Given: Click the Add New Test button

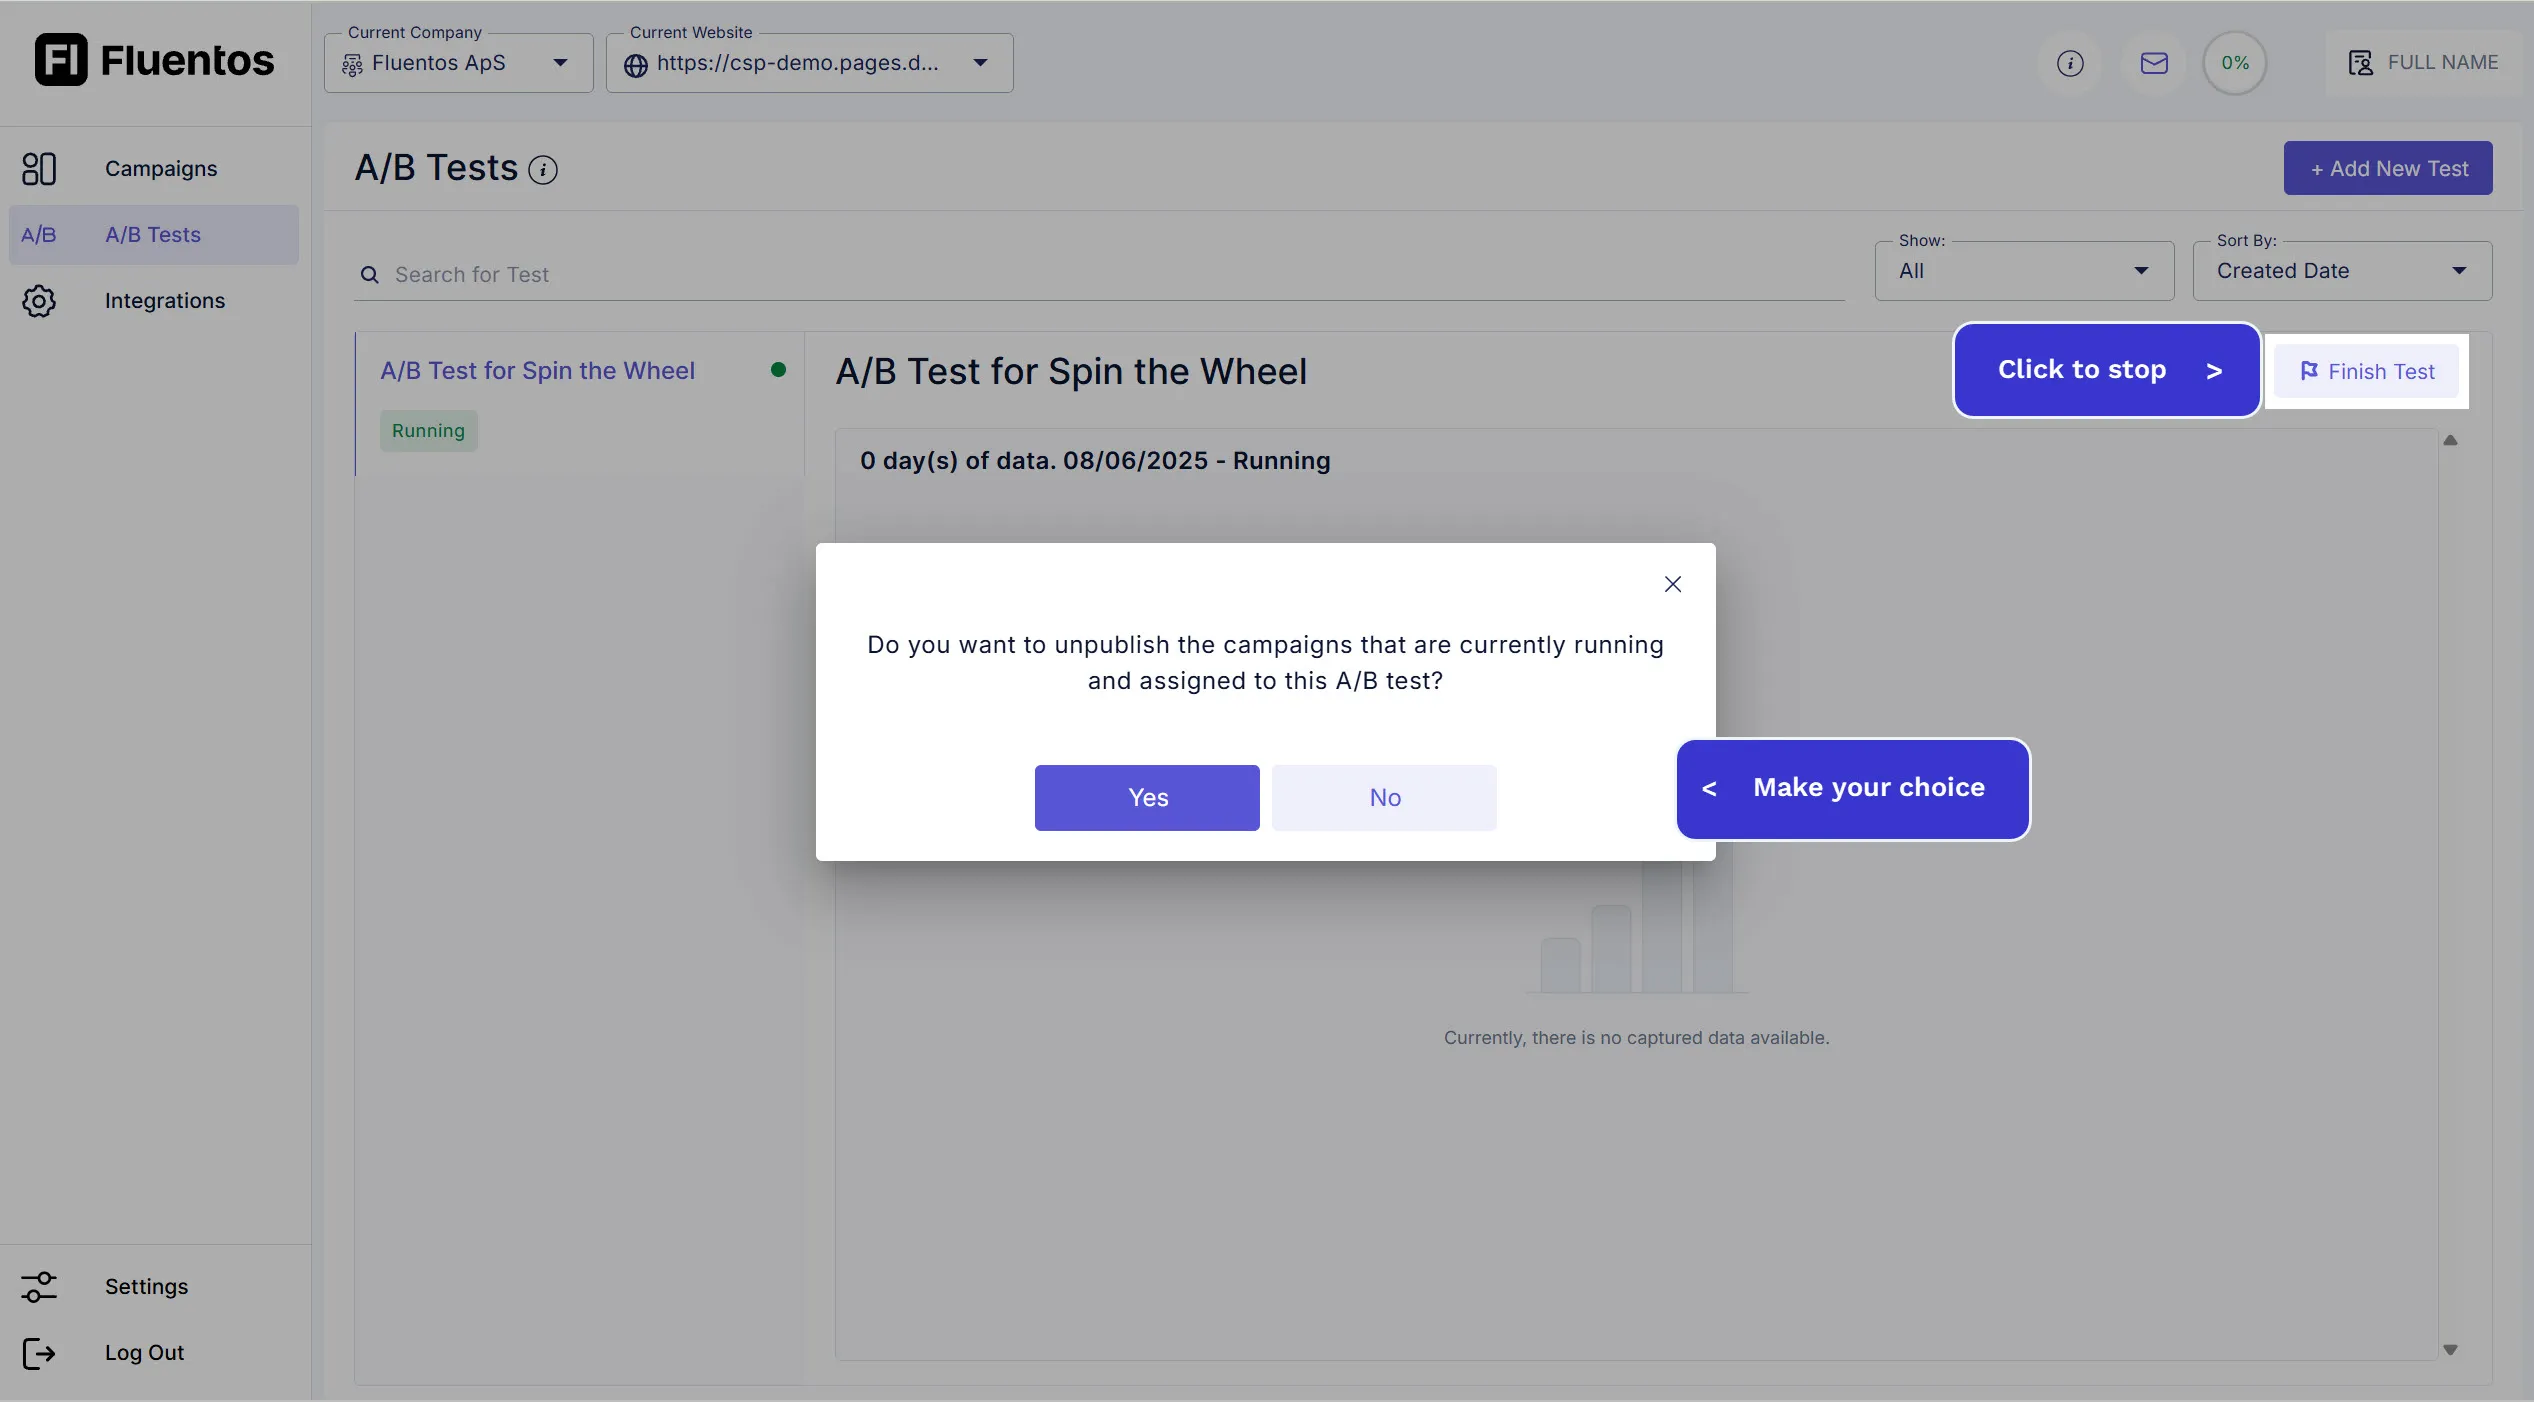Looking at the screenshot, I should point(2388,168).
